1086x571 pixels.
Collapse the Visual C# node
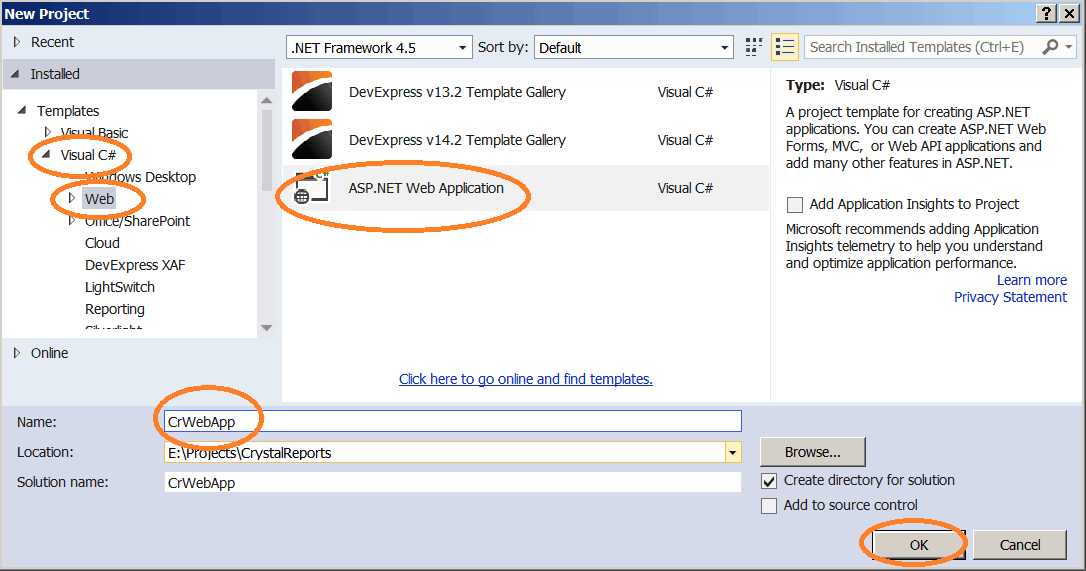(x=46, y=155)
